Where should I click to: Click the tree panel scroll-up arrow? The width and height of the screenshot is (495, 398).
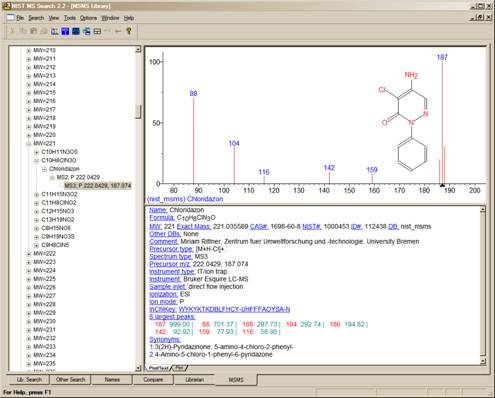pos(138,50)
